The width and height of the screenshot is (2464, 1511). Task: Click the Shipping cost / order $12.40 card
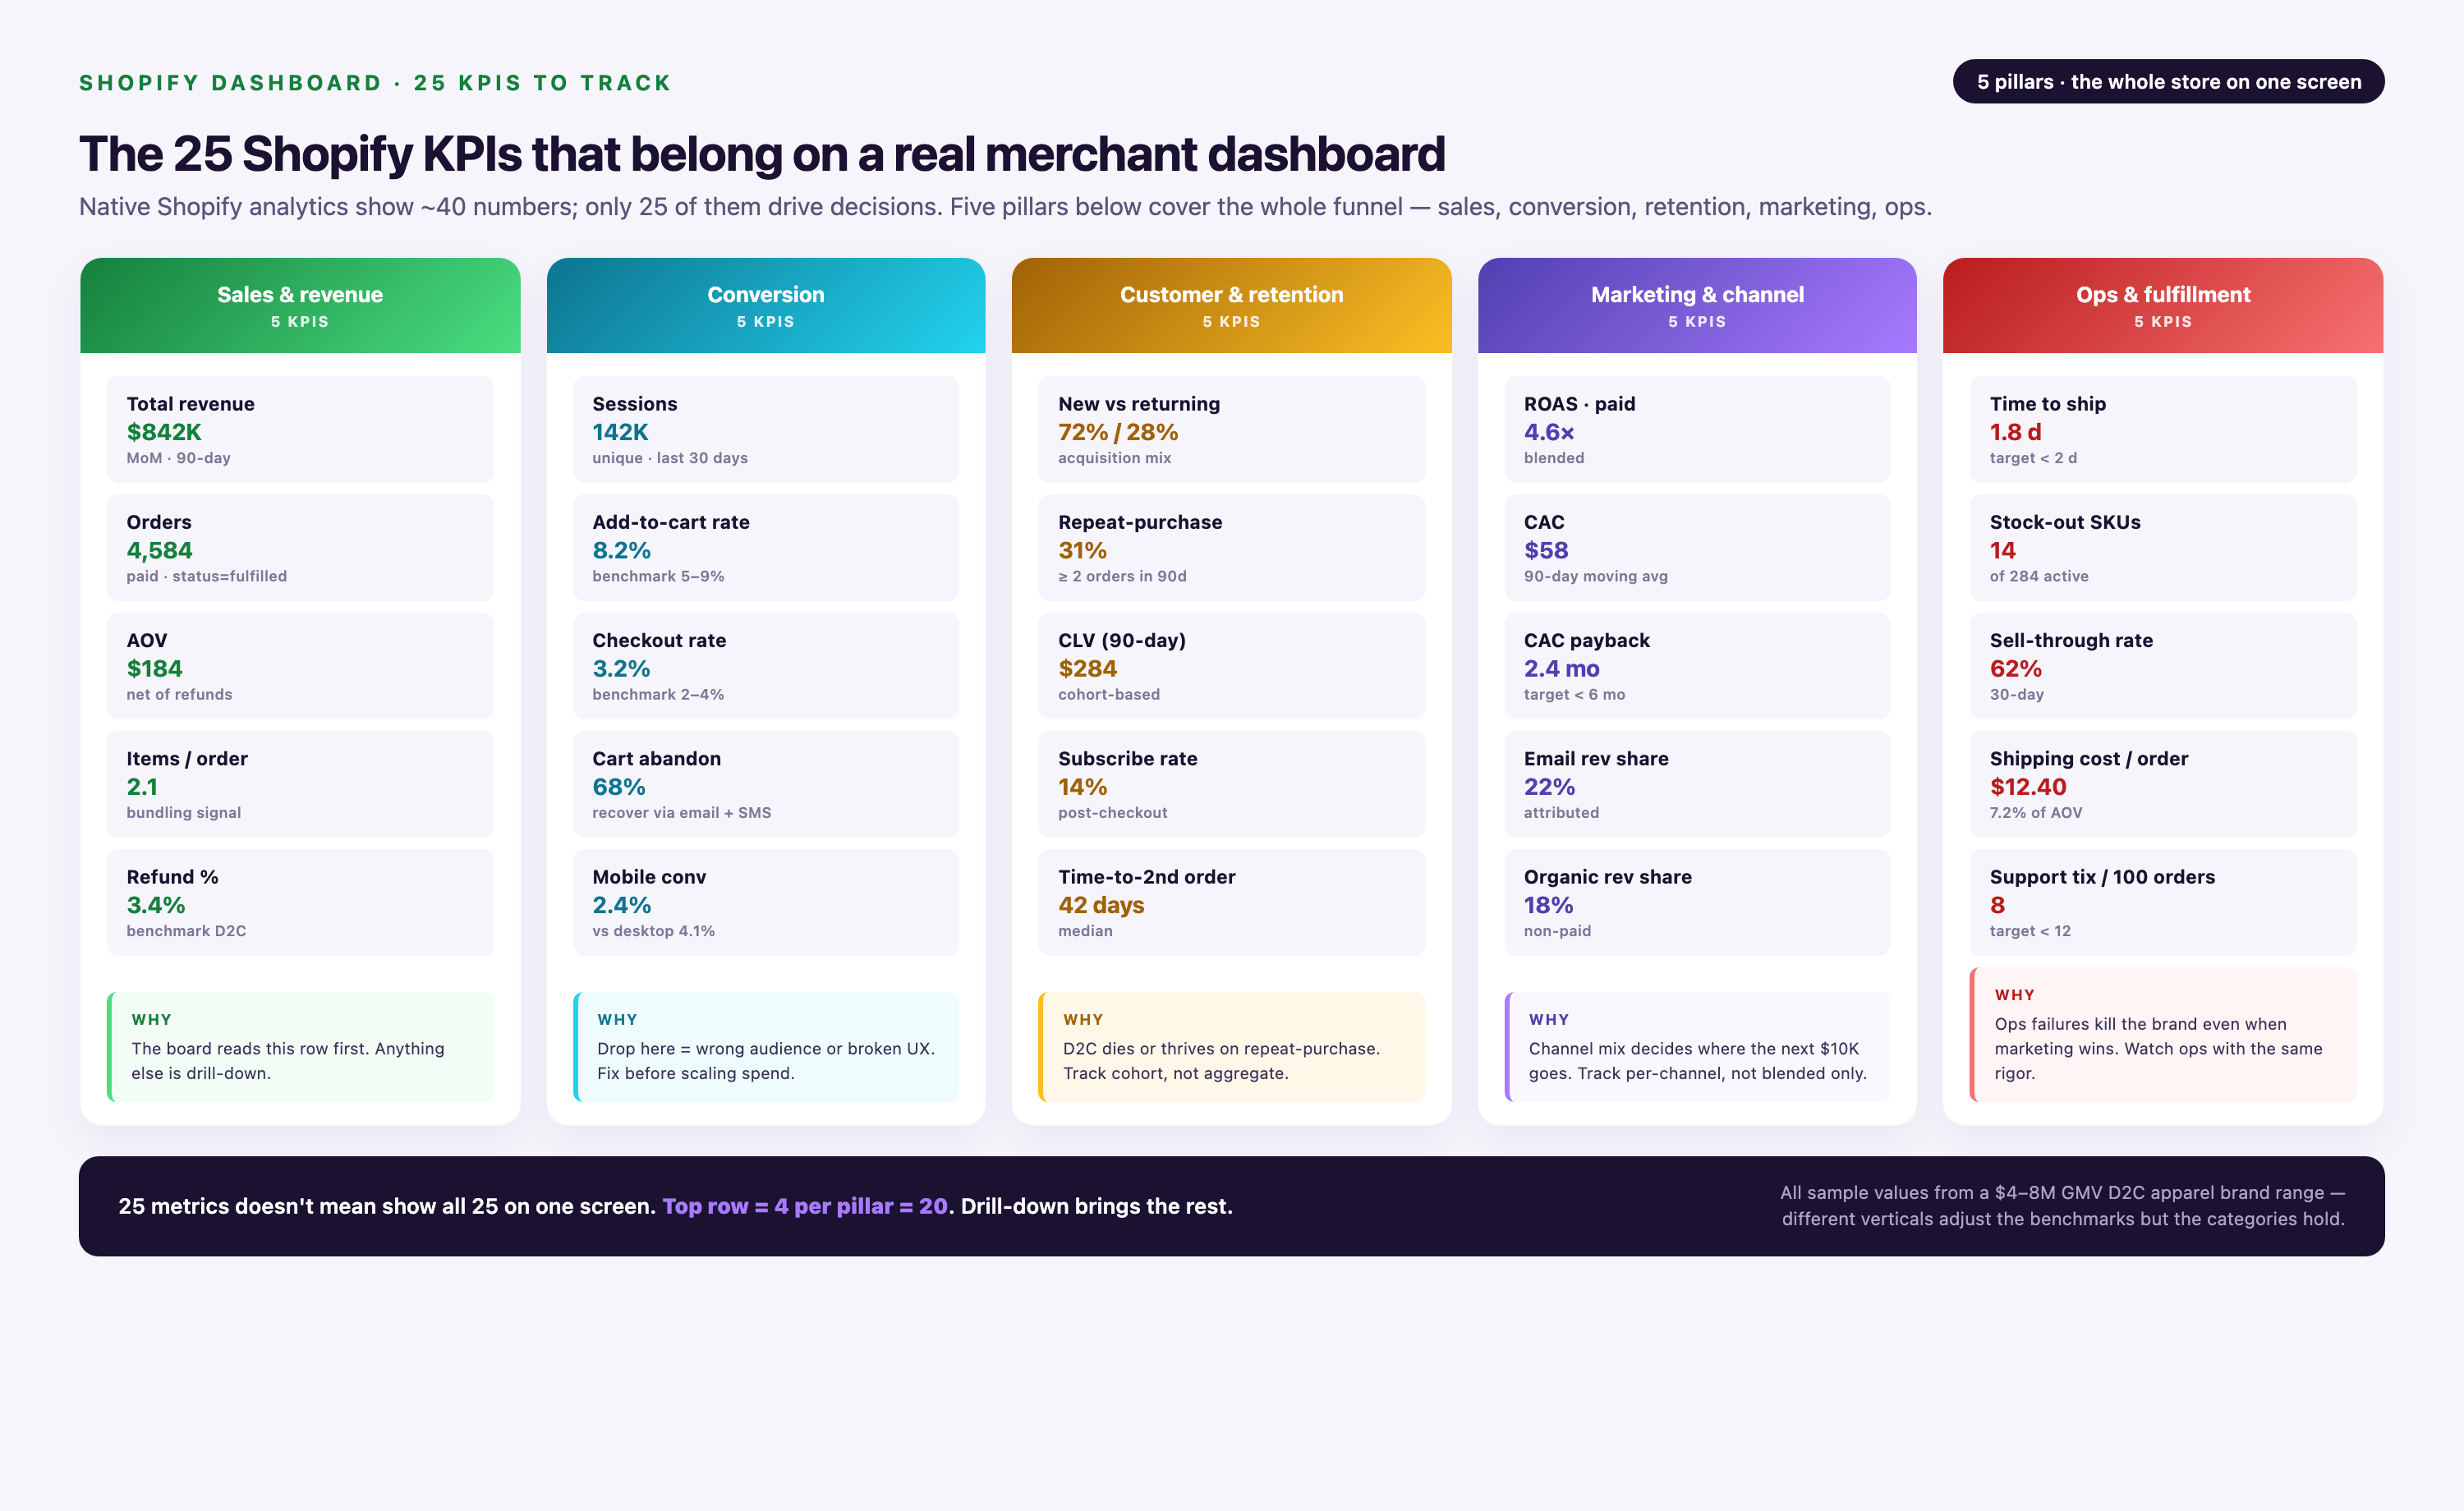(2163, 784)
